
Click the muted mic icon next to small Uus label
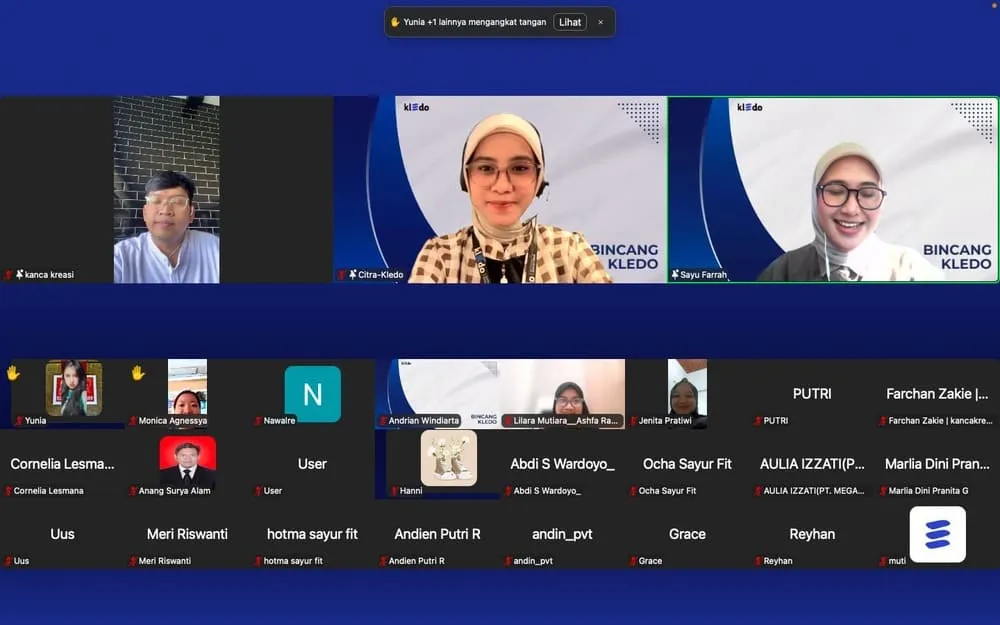click(x=8, y=561)
